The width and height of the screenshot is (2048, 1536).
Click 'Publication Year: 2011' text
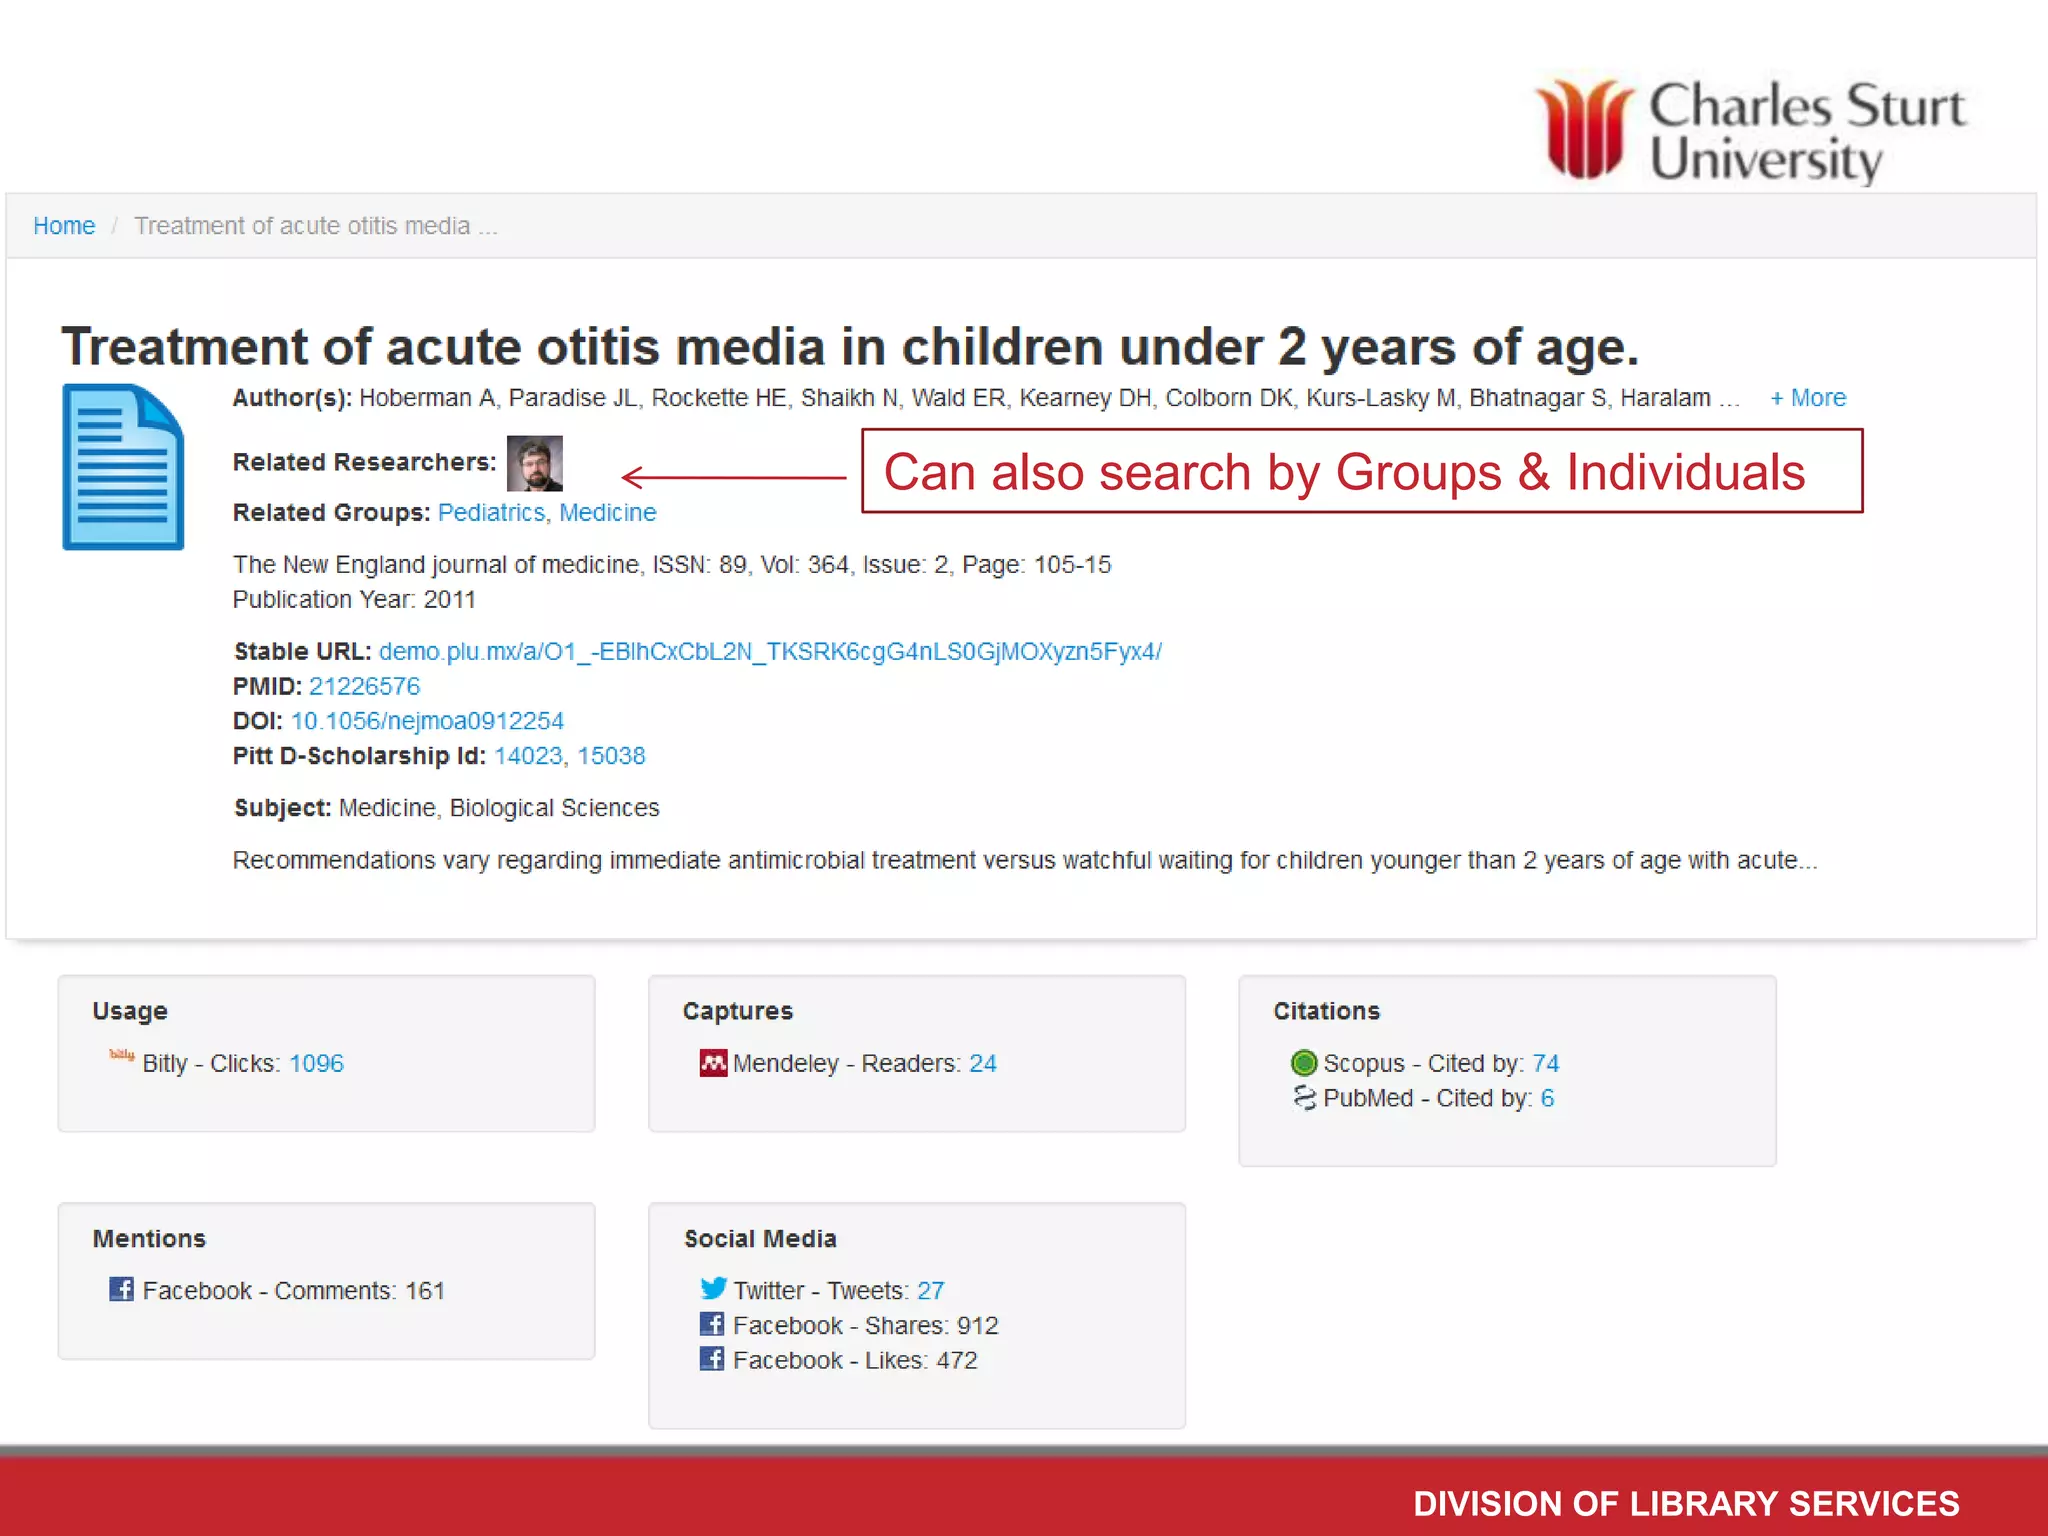click(x=354, y=600)
